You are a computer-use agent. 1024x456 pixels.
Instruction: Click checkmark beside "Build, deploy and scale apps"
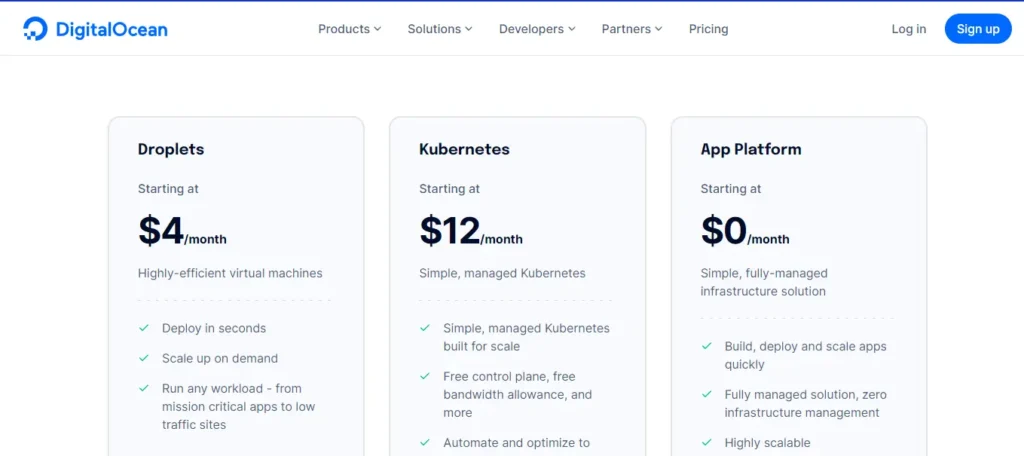(707, 346)
